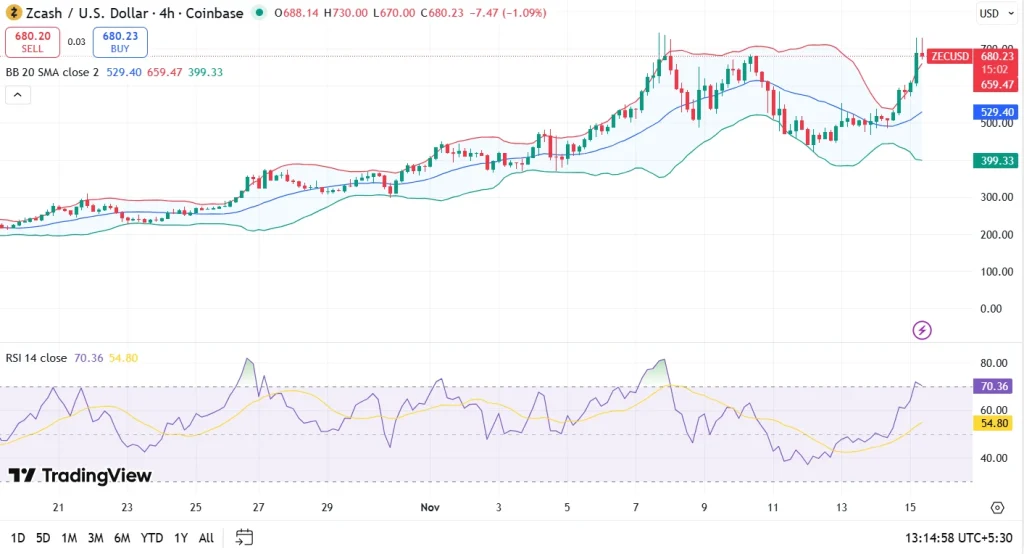The image size is (1024, 554).
Task: Select the YTD time range
Action: point(152,538)
